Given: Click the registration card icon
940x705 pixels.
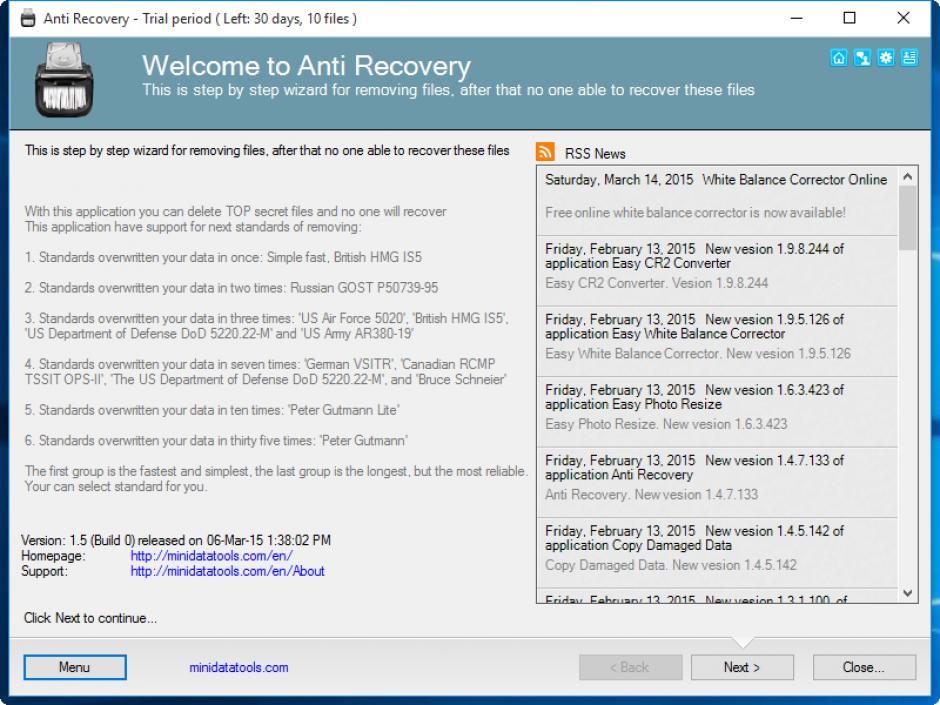Looking at the screenshot, I should pos(909,58).
